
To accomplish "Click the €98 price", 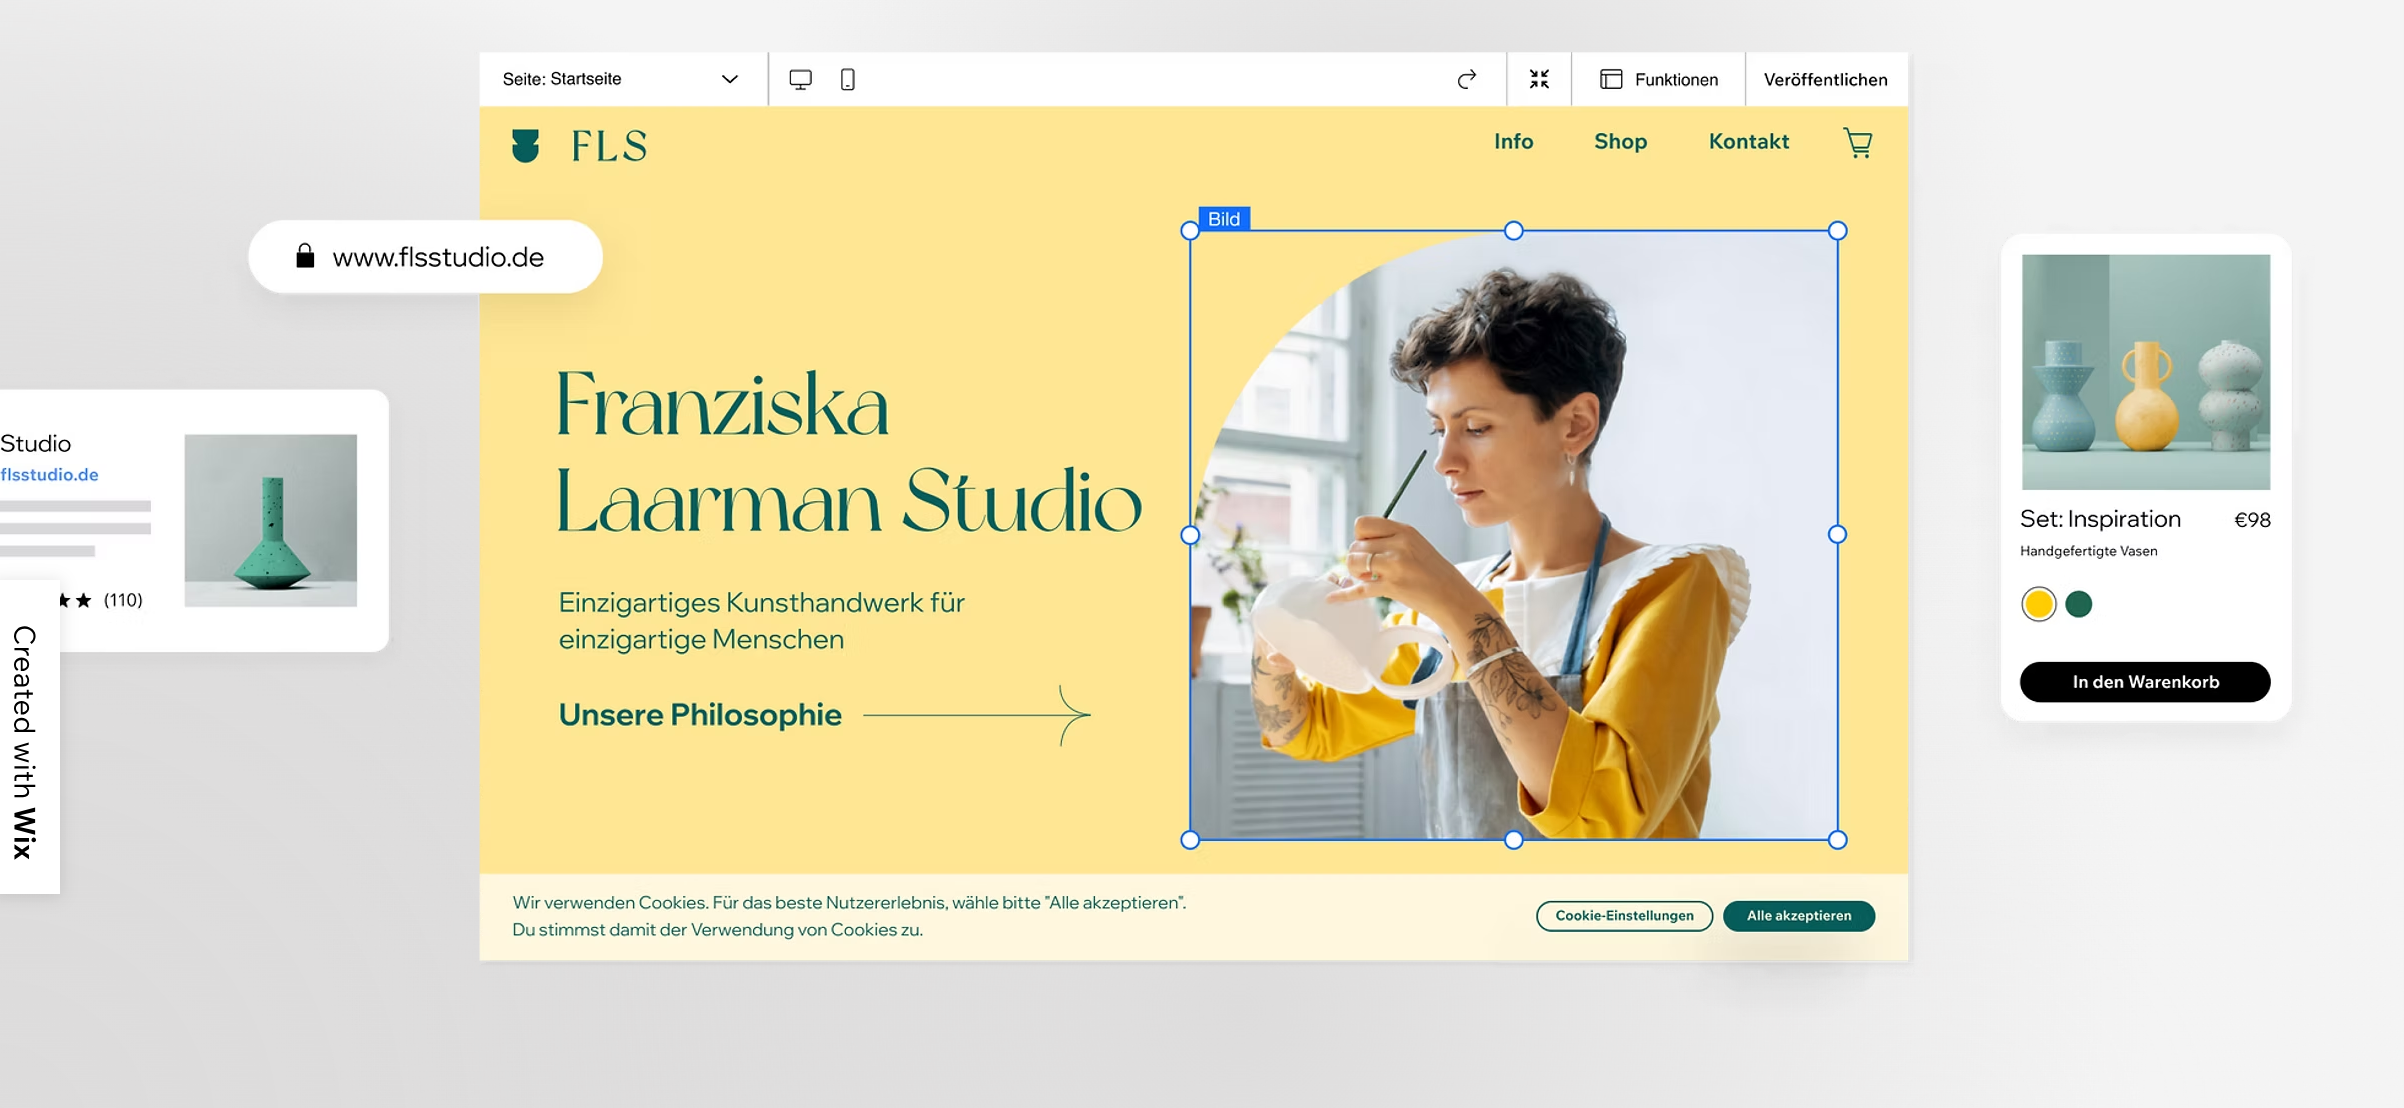I will pos(2252,520).
